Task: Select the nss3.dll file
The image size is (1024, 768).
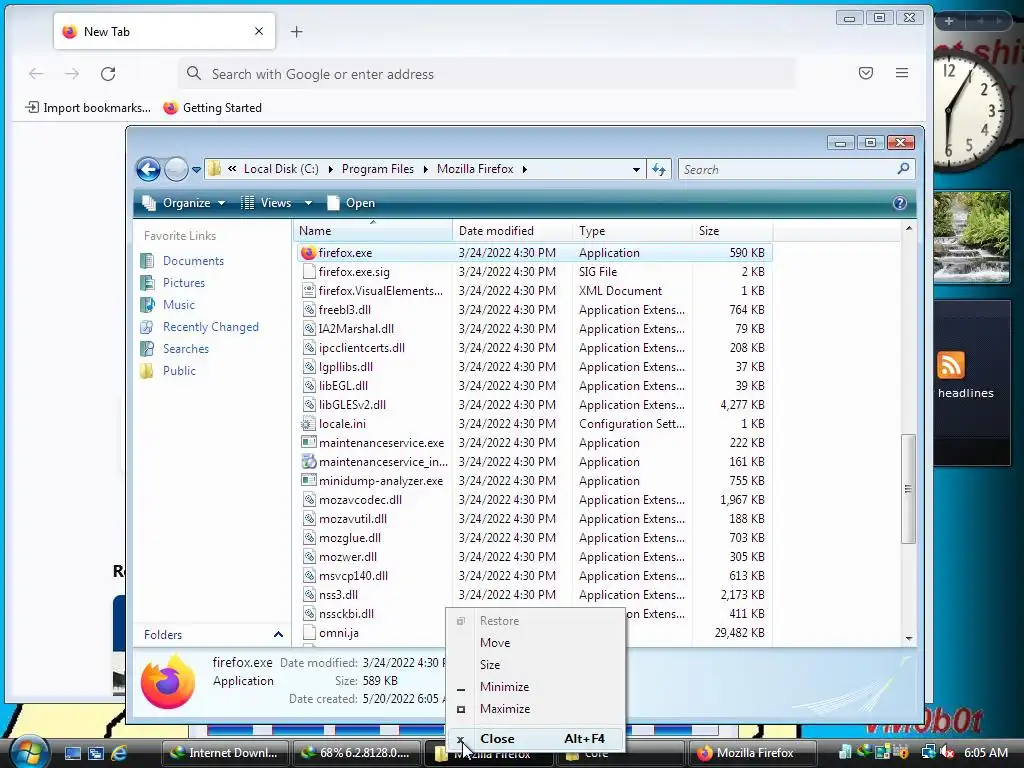Action: [338, 594]
